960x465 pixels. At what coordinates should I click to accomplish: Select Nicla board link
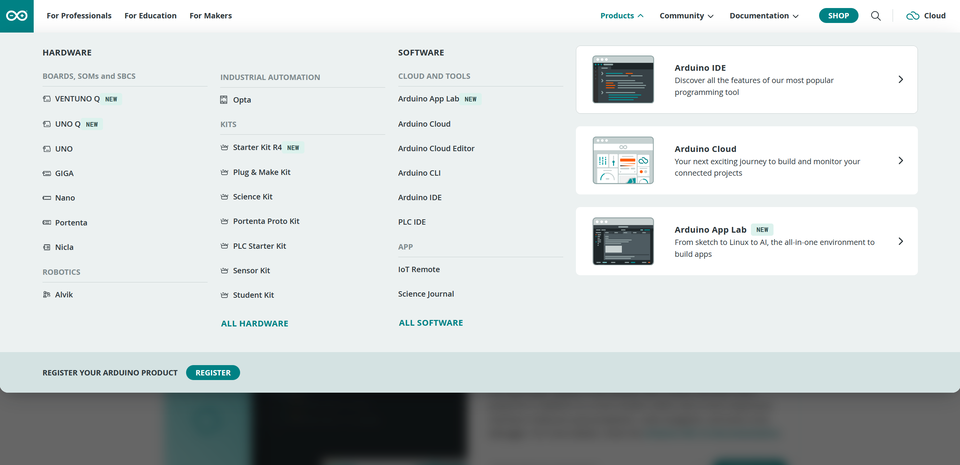64,247
